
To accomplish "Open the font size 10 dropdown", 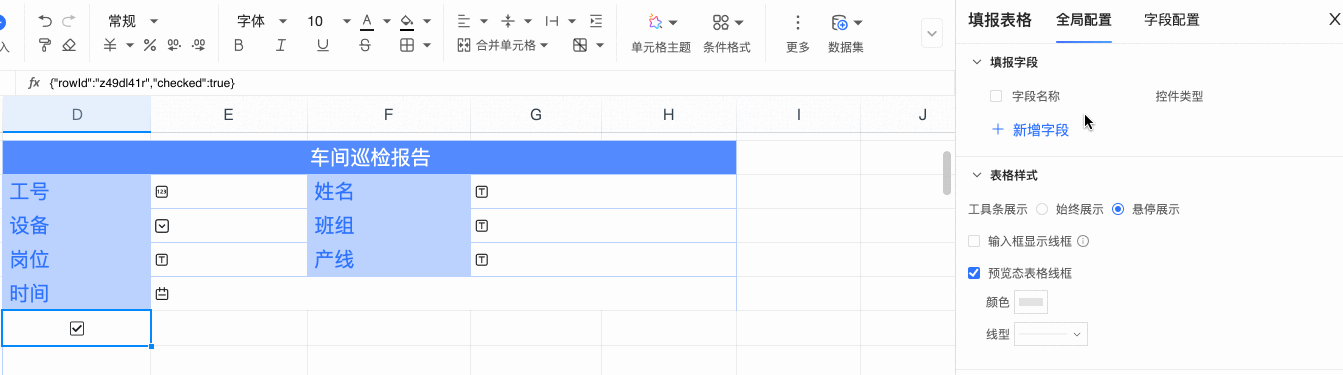I will click(329, 21).
